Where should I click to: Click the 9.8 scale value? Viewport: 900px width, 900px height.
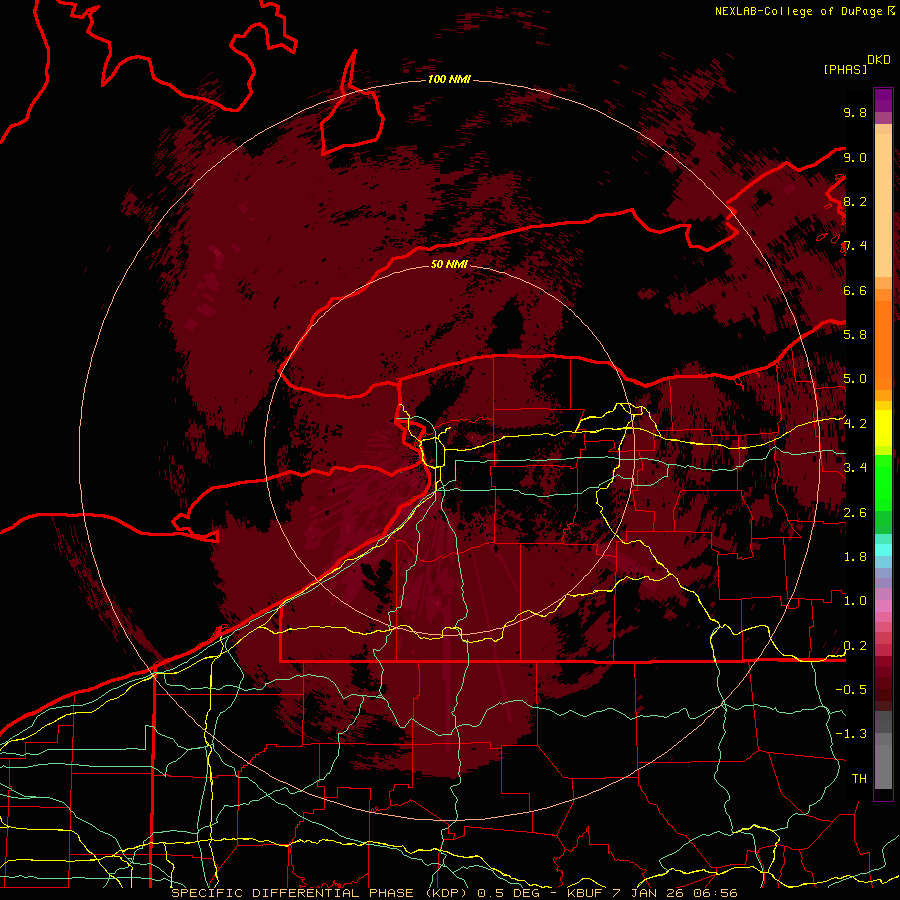855,112
